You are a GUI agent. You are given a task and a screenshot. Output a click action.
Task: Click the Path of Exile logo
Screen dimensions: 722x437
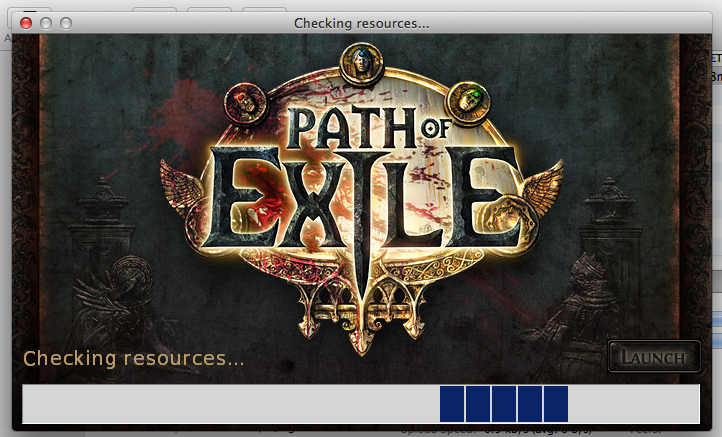coord(361,198)
